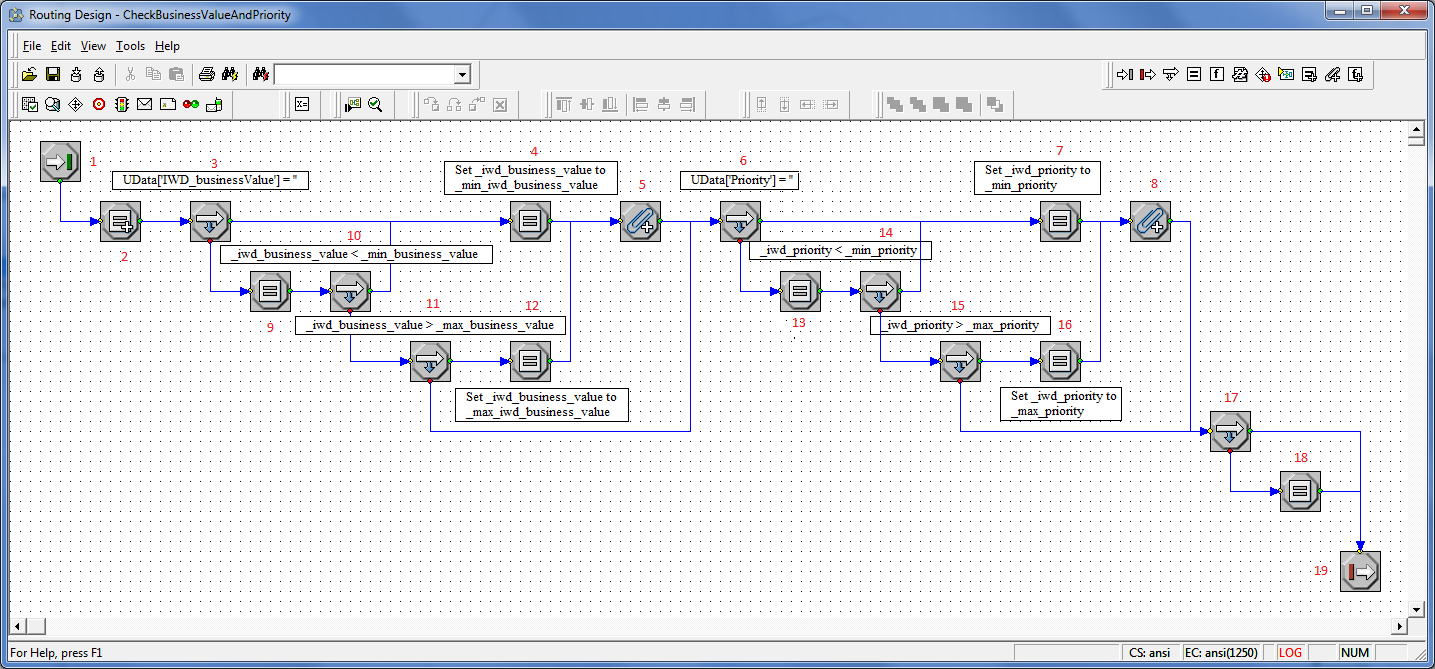1435x669 pixels.
Task: Click the horizontal scrollbar left arrow
Action: click(18, 626)
